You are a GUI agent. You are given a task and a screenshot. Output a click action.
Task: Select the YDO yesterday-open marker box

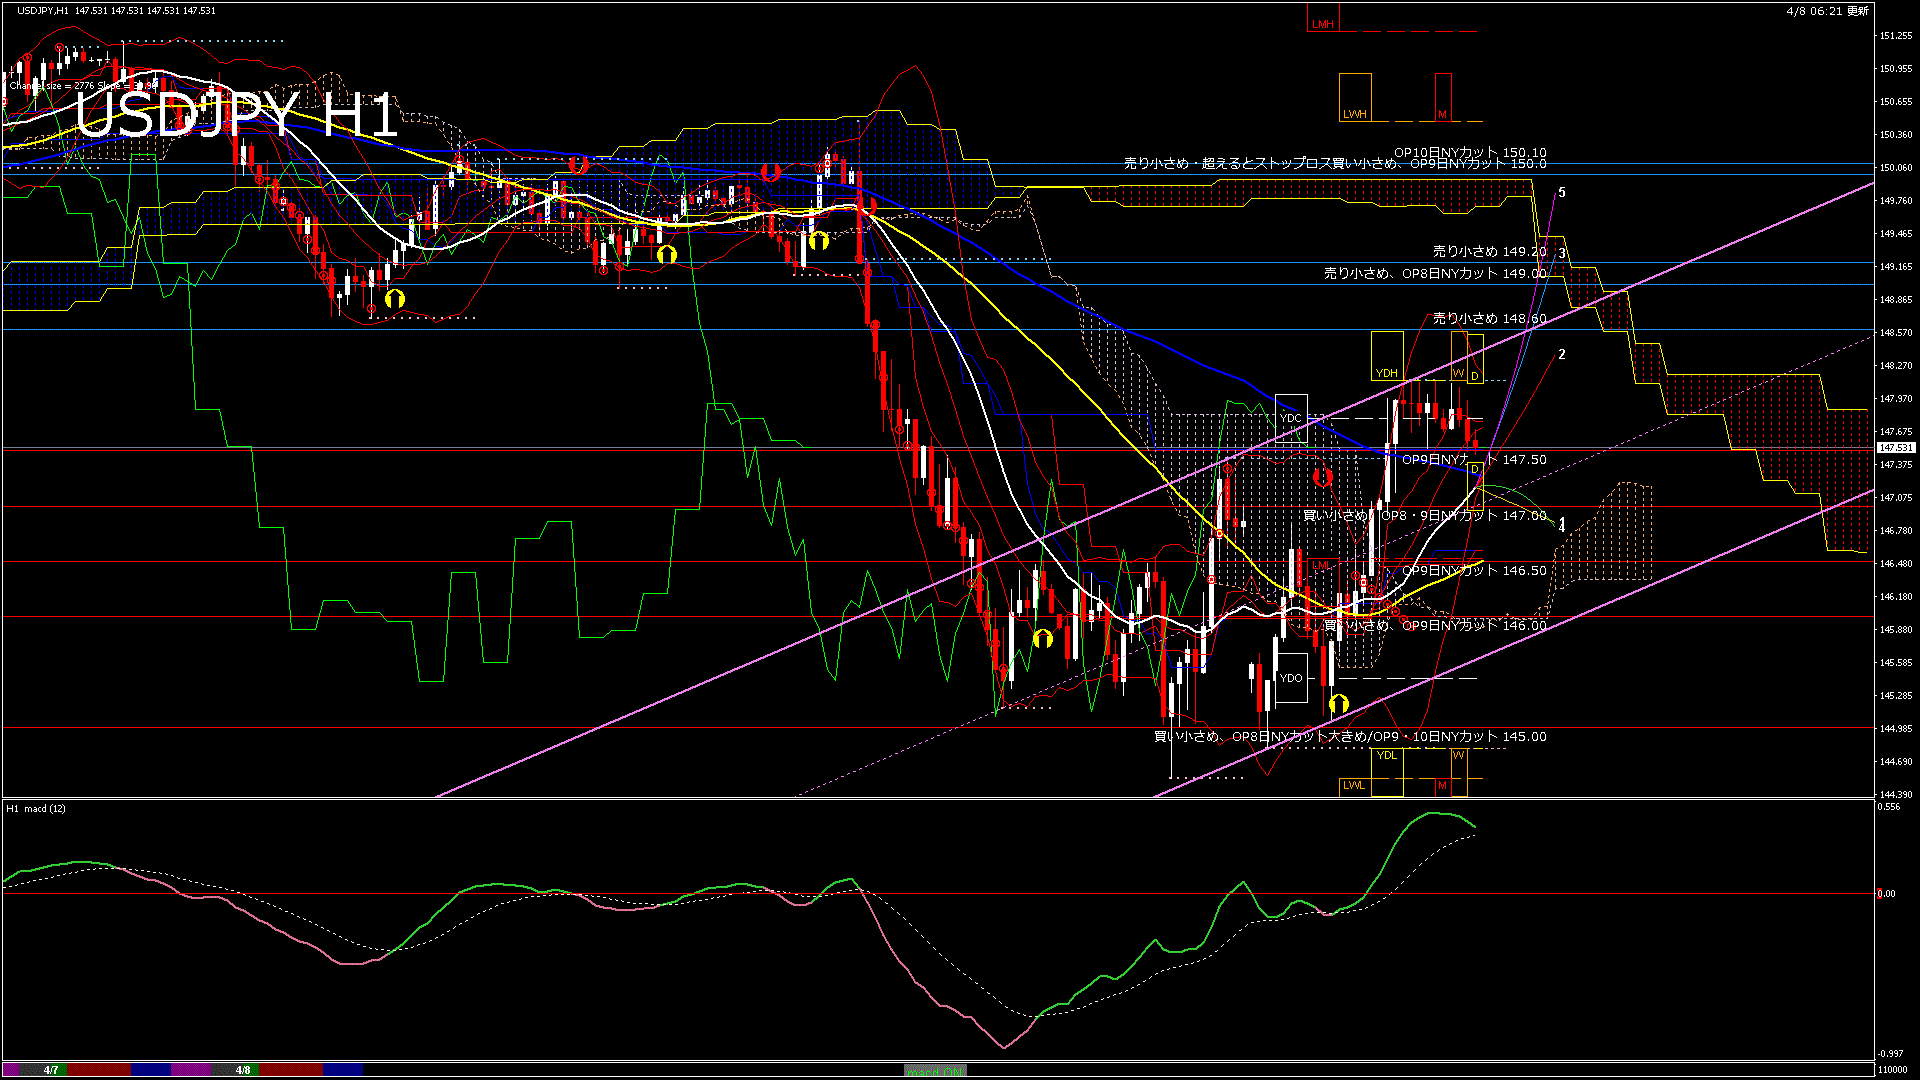coord(1291,678)
